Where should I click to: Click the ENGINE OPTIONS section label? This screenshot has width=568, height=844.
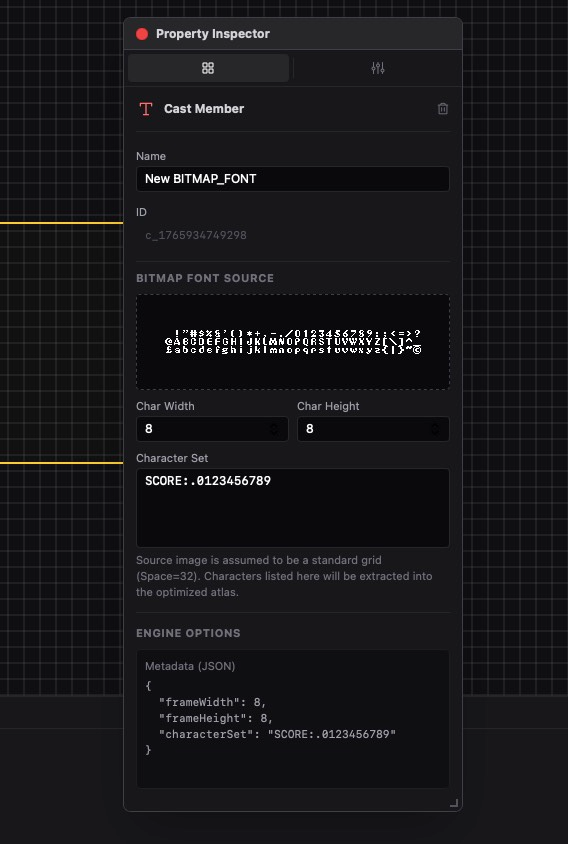point(188,633)
